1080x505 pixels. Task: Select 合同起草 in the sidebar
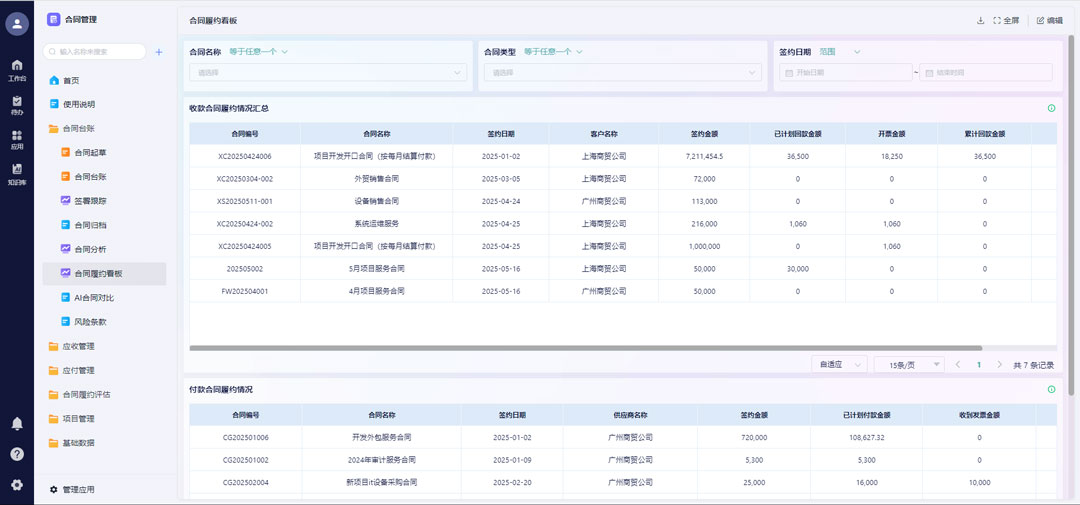click(x=90, y=153)
